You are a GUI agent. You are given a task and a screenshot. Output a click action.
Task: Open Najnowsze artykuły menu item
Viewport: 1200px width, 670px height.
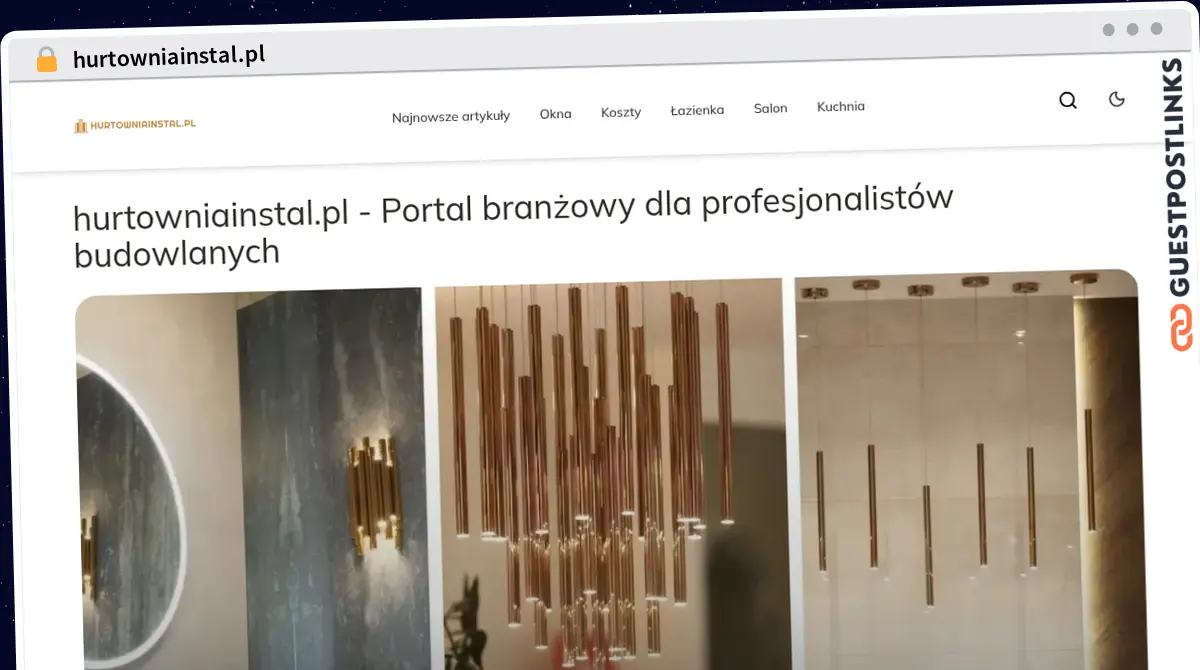coord(451,116)
